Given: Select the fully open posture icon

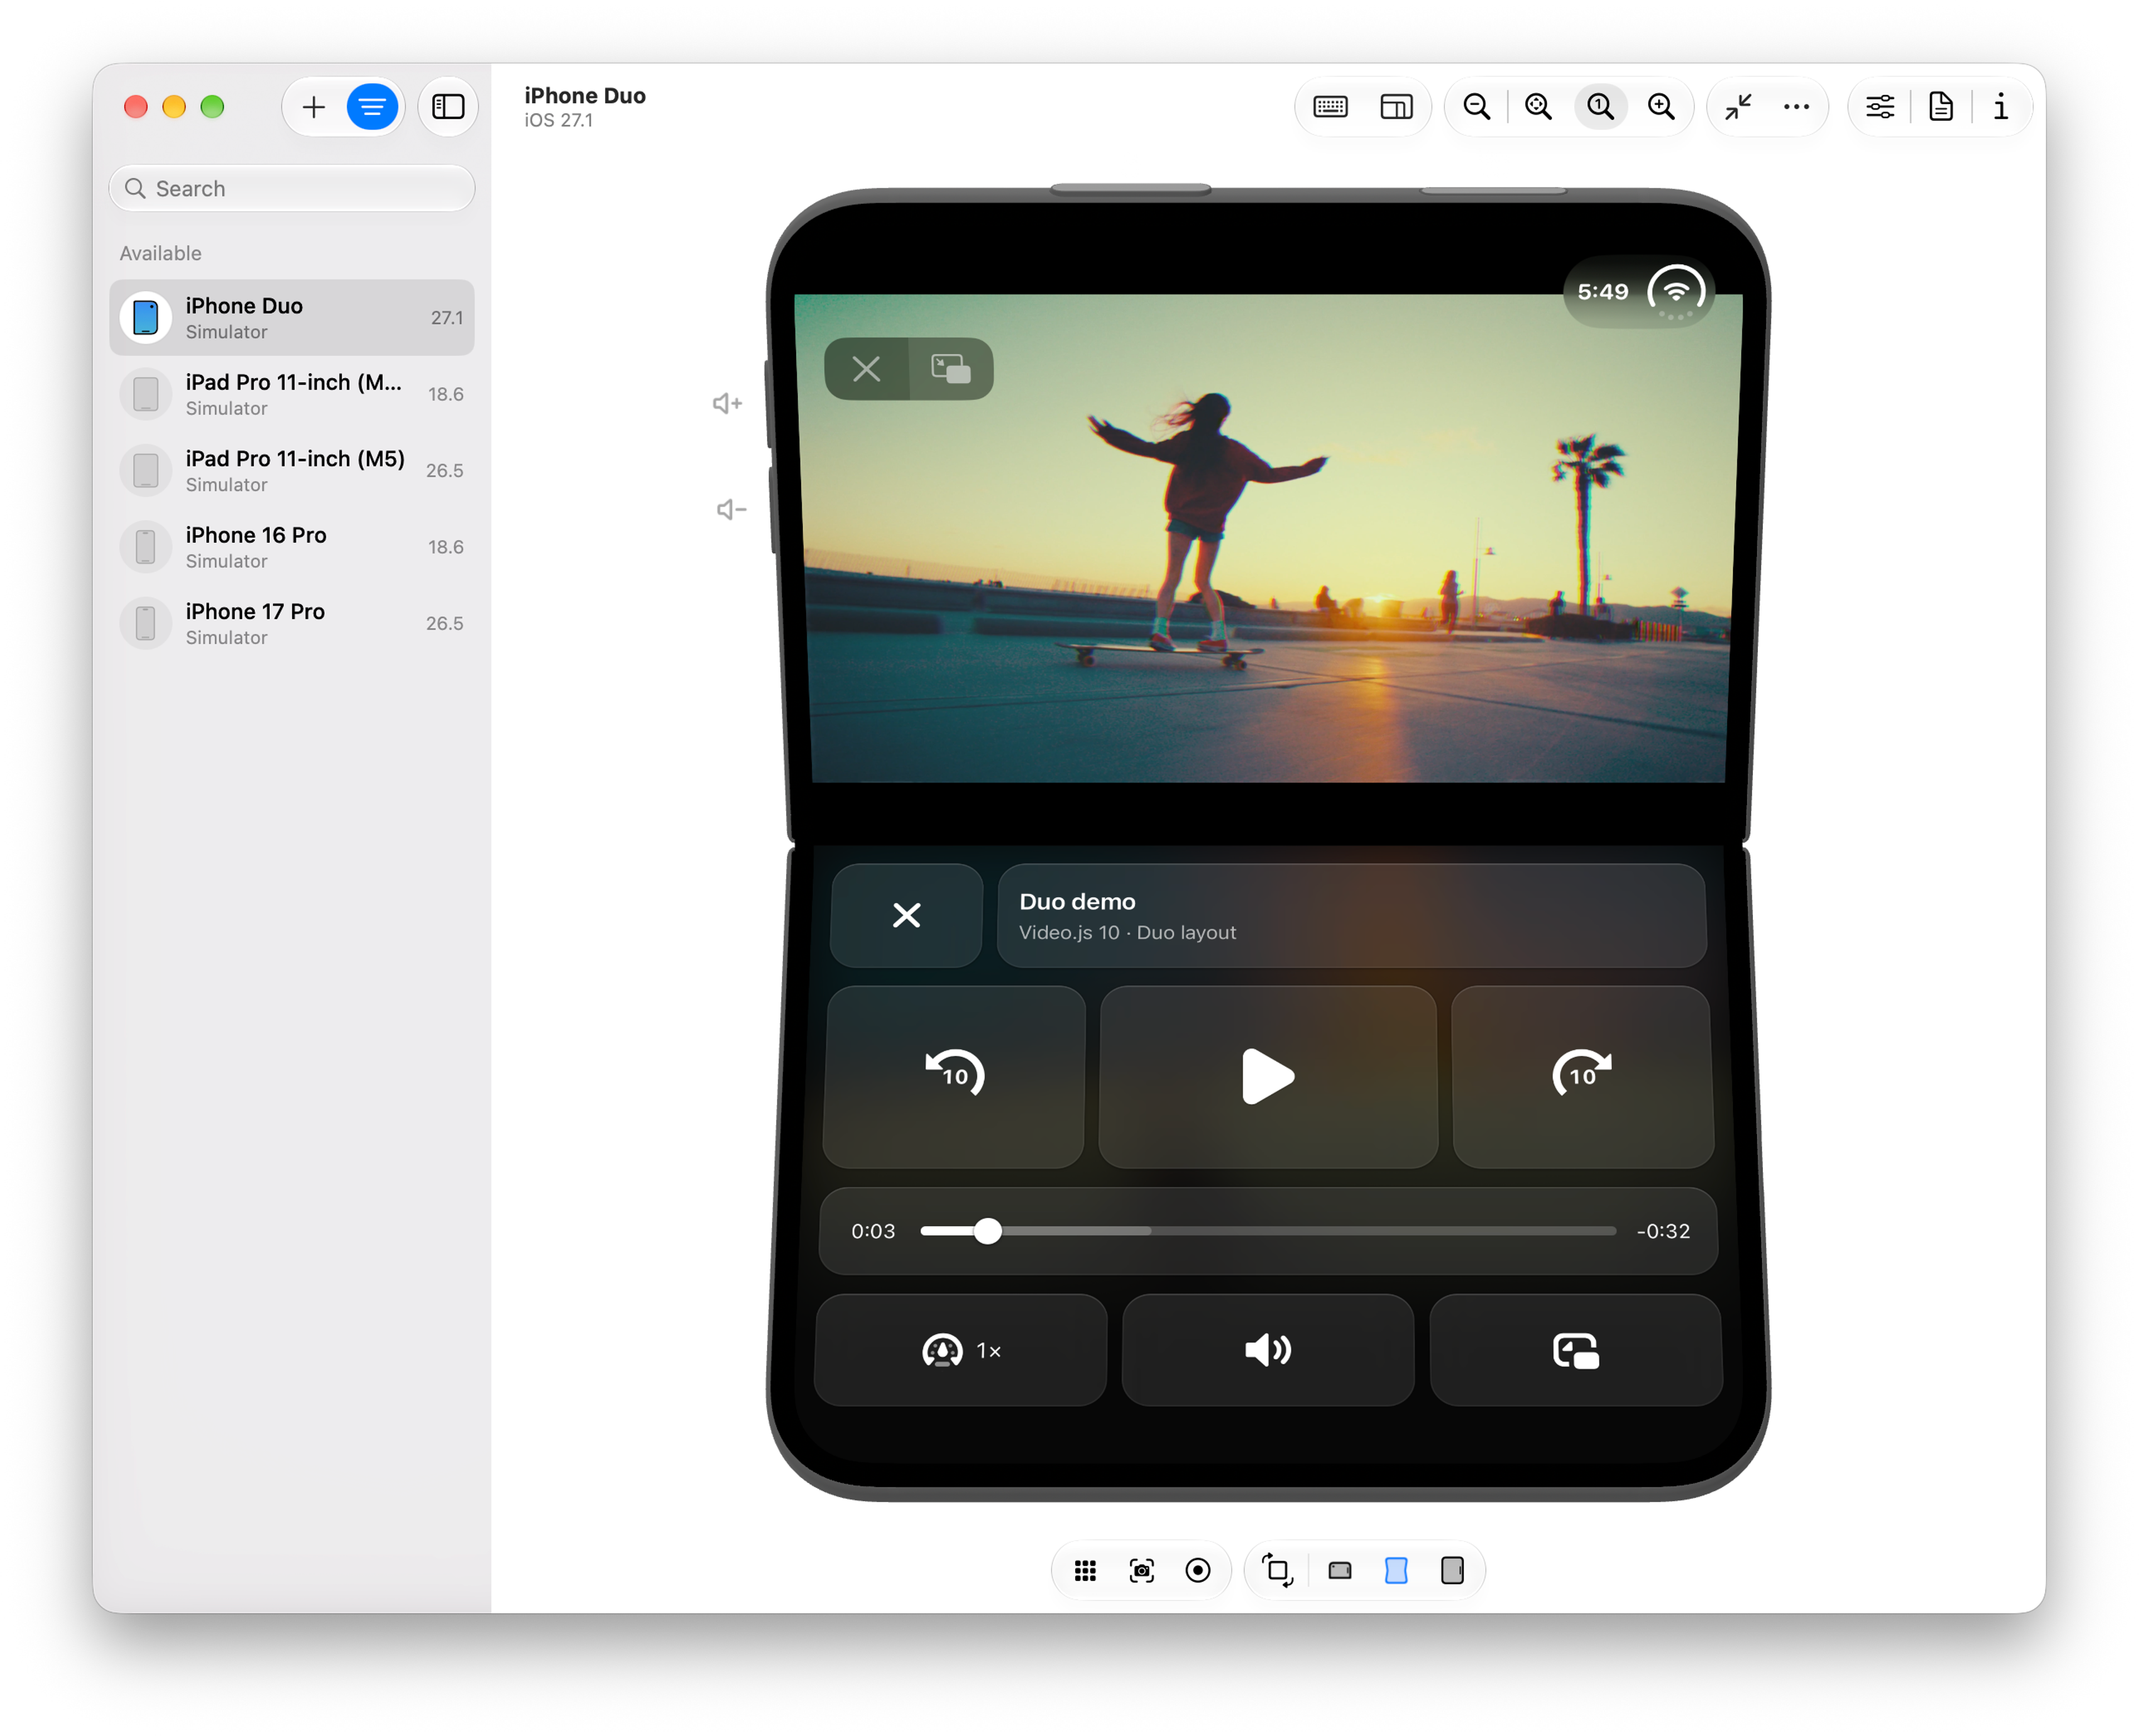Looking at the screenshot, I should coord(1452,1570).
